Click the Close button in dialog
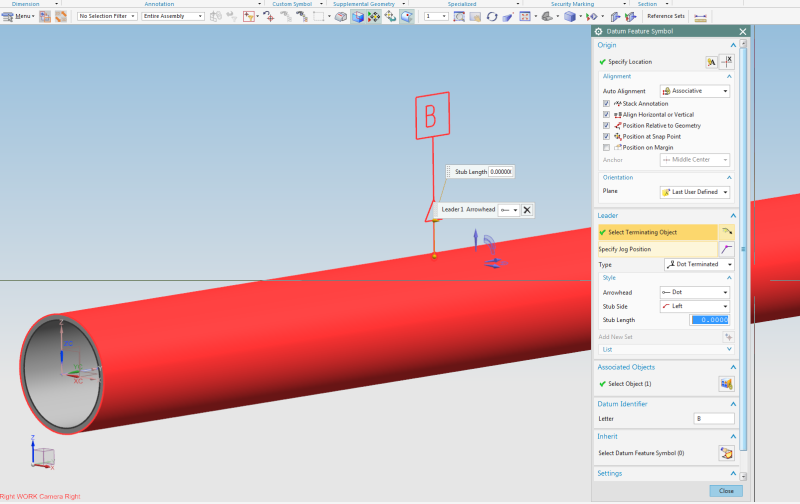The width and height of the screenshot is (800, 504). pos(726,491)
